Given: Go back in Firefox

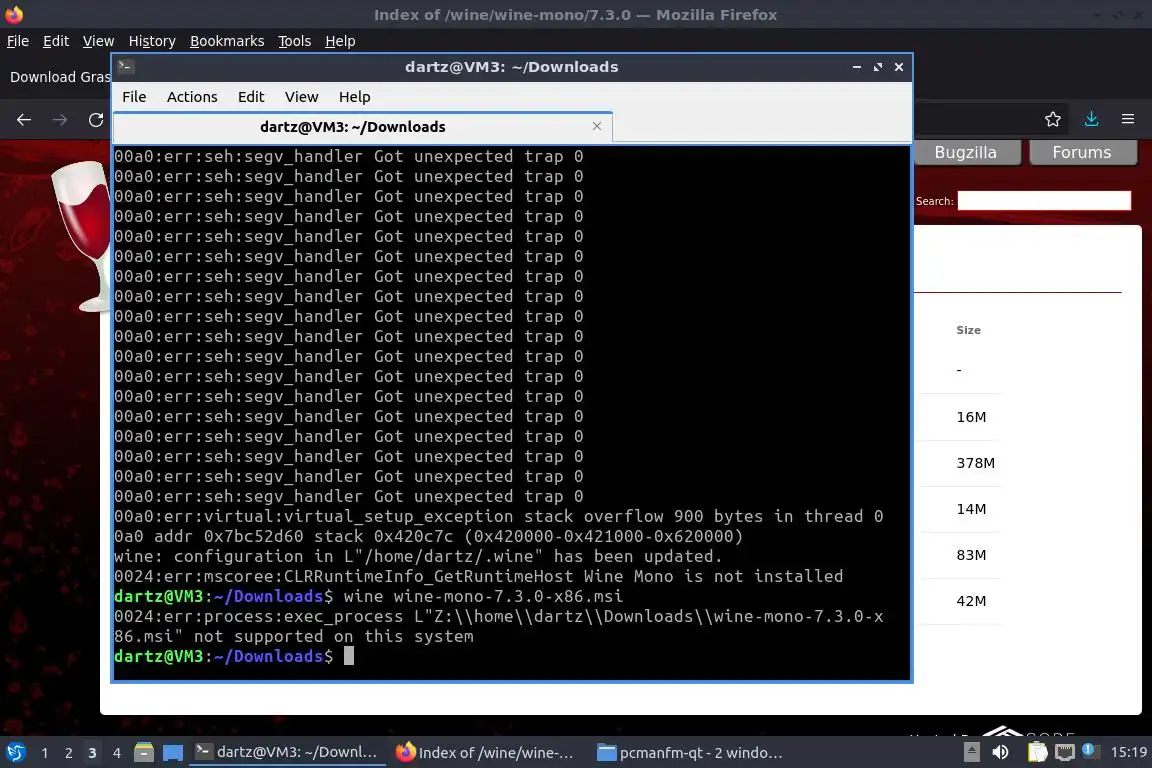Looking at the screenshot, I should [24, 120].
